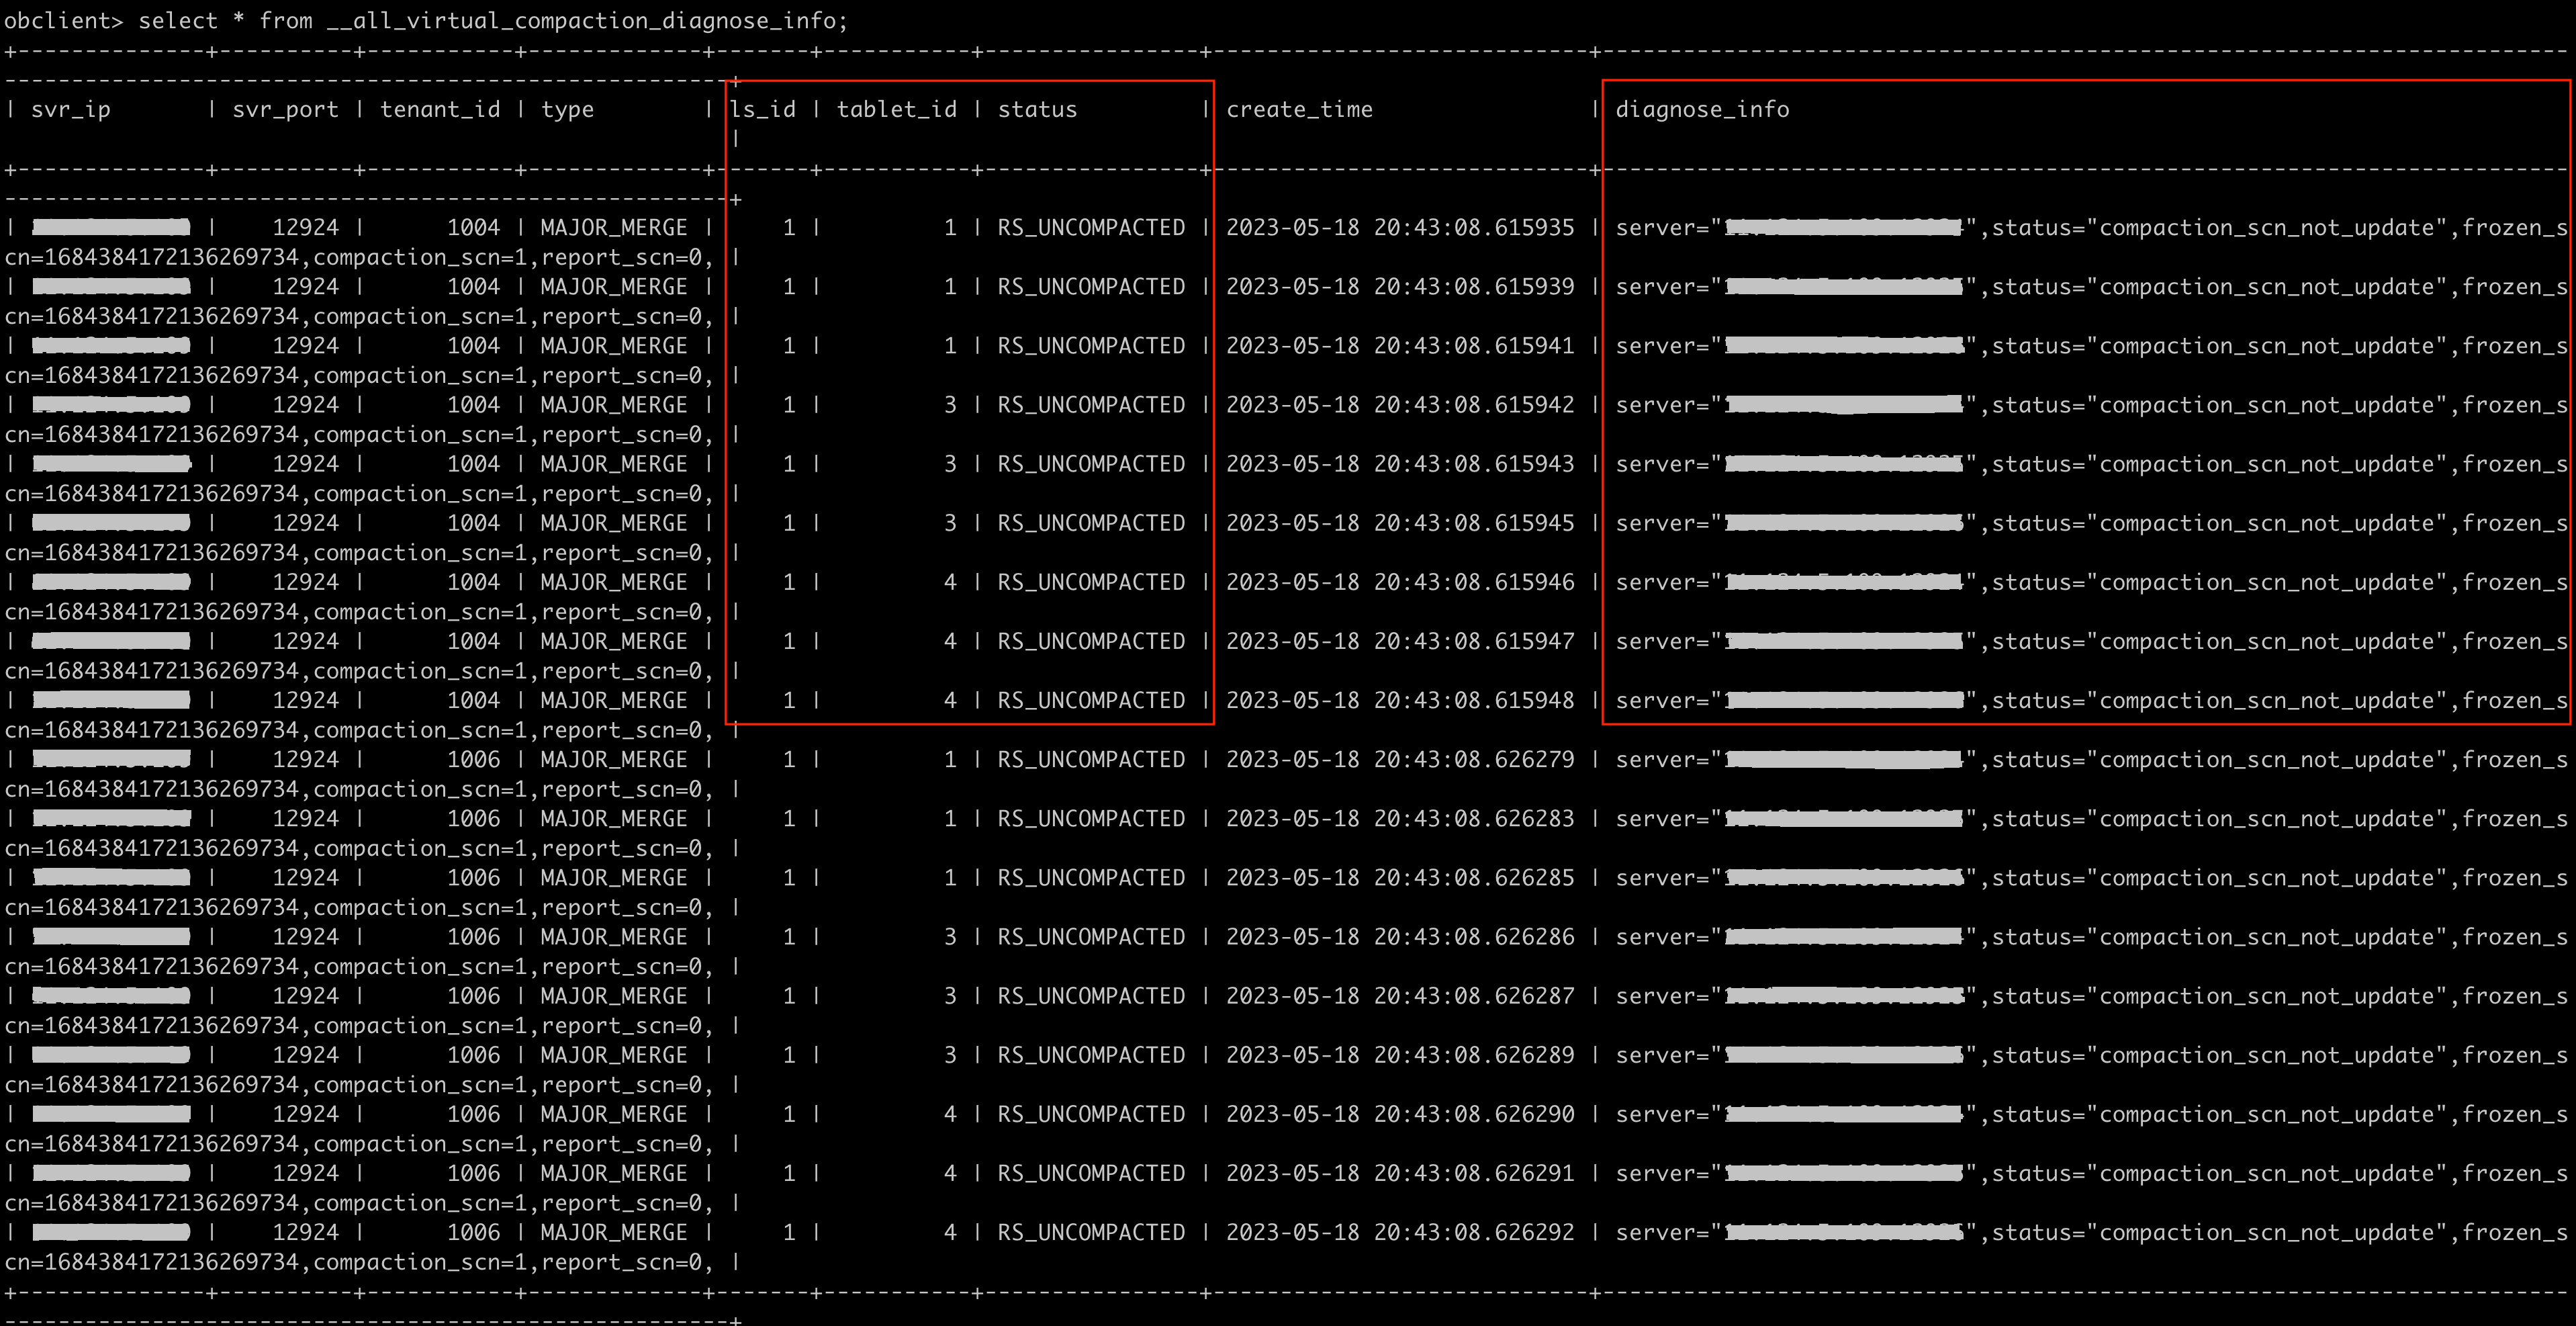Click the svr_port column header
2576x1326 pixels.
pyautogui.click(x=286, y=110)
